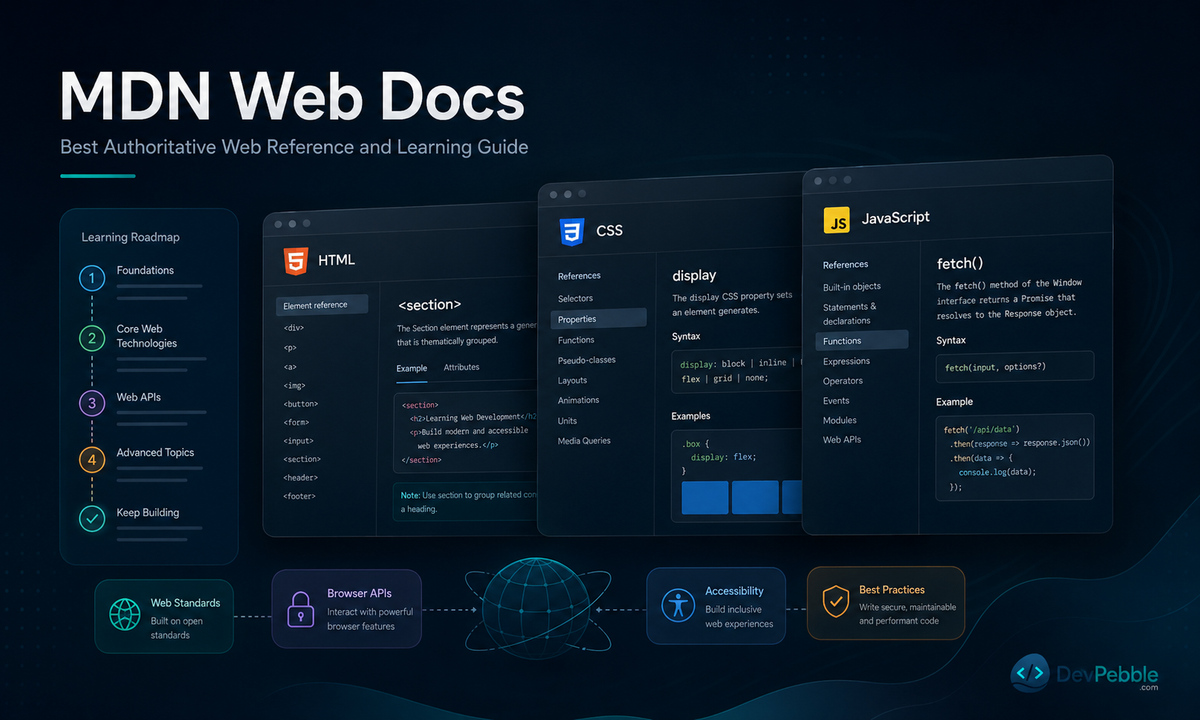
Task: Click the HTML5 shield logo icon
Action: (295, 260)
